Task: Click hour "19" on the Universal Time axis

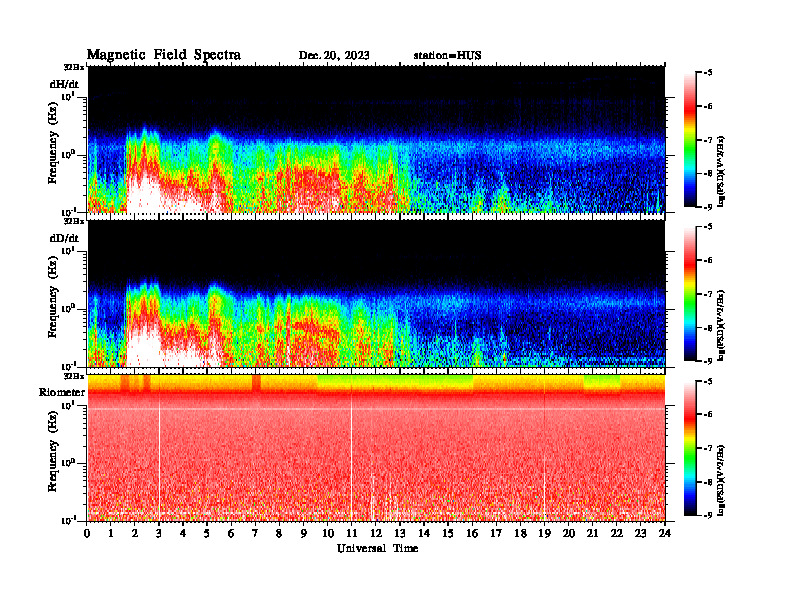Action: pos(544,533)
